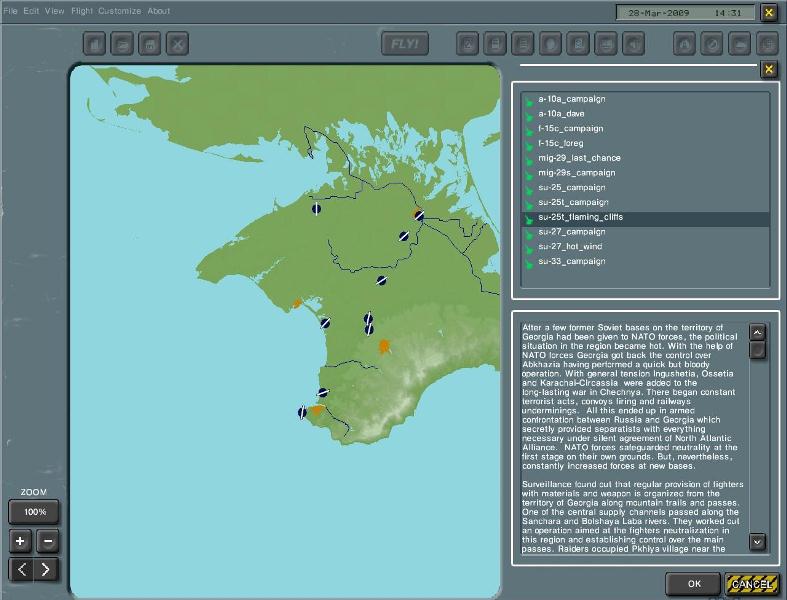The width and height of the screenshot is (787, 600).
Task: Close the campaign list panel with yellow X
Action: coord(768,69)
